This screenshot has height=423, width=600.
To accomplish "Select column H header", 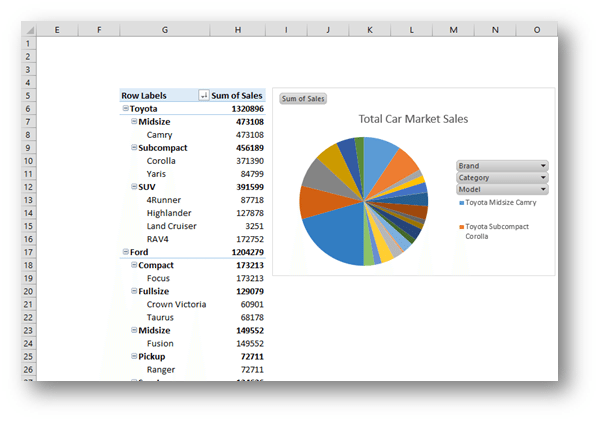I will (x=238, y=30).
